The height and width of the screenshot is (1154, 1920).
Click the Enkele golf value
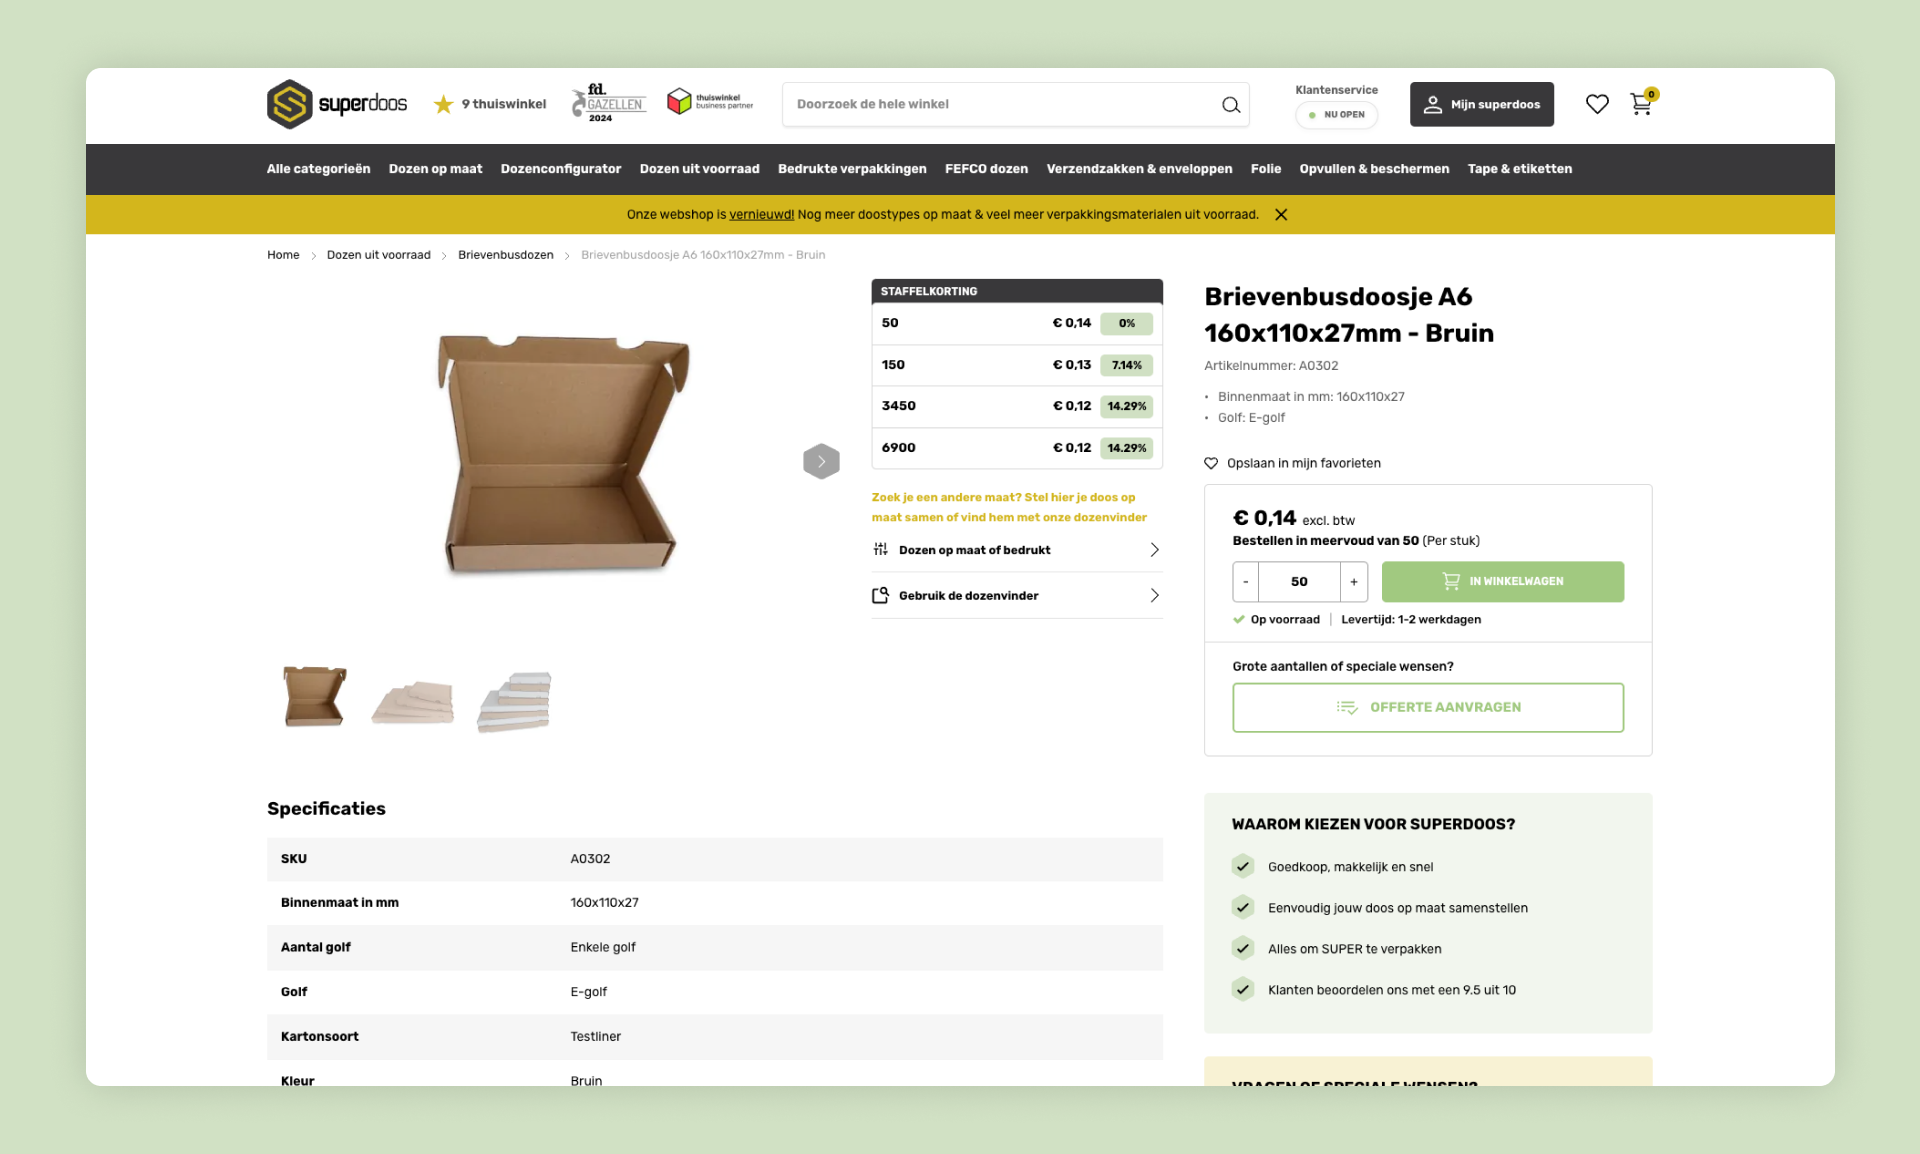603,948
